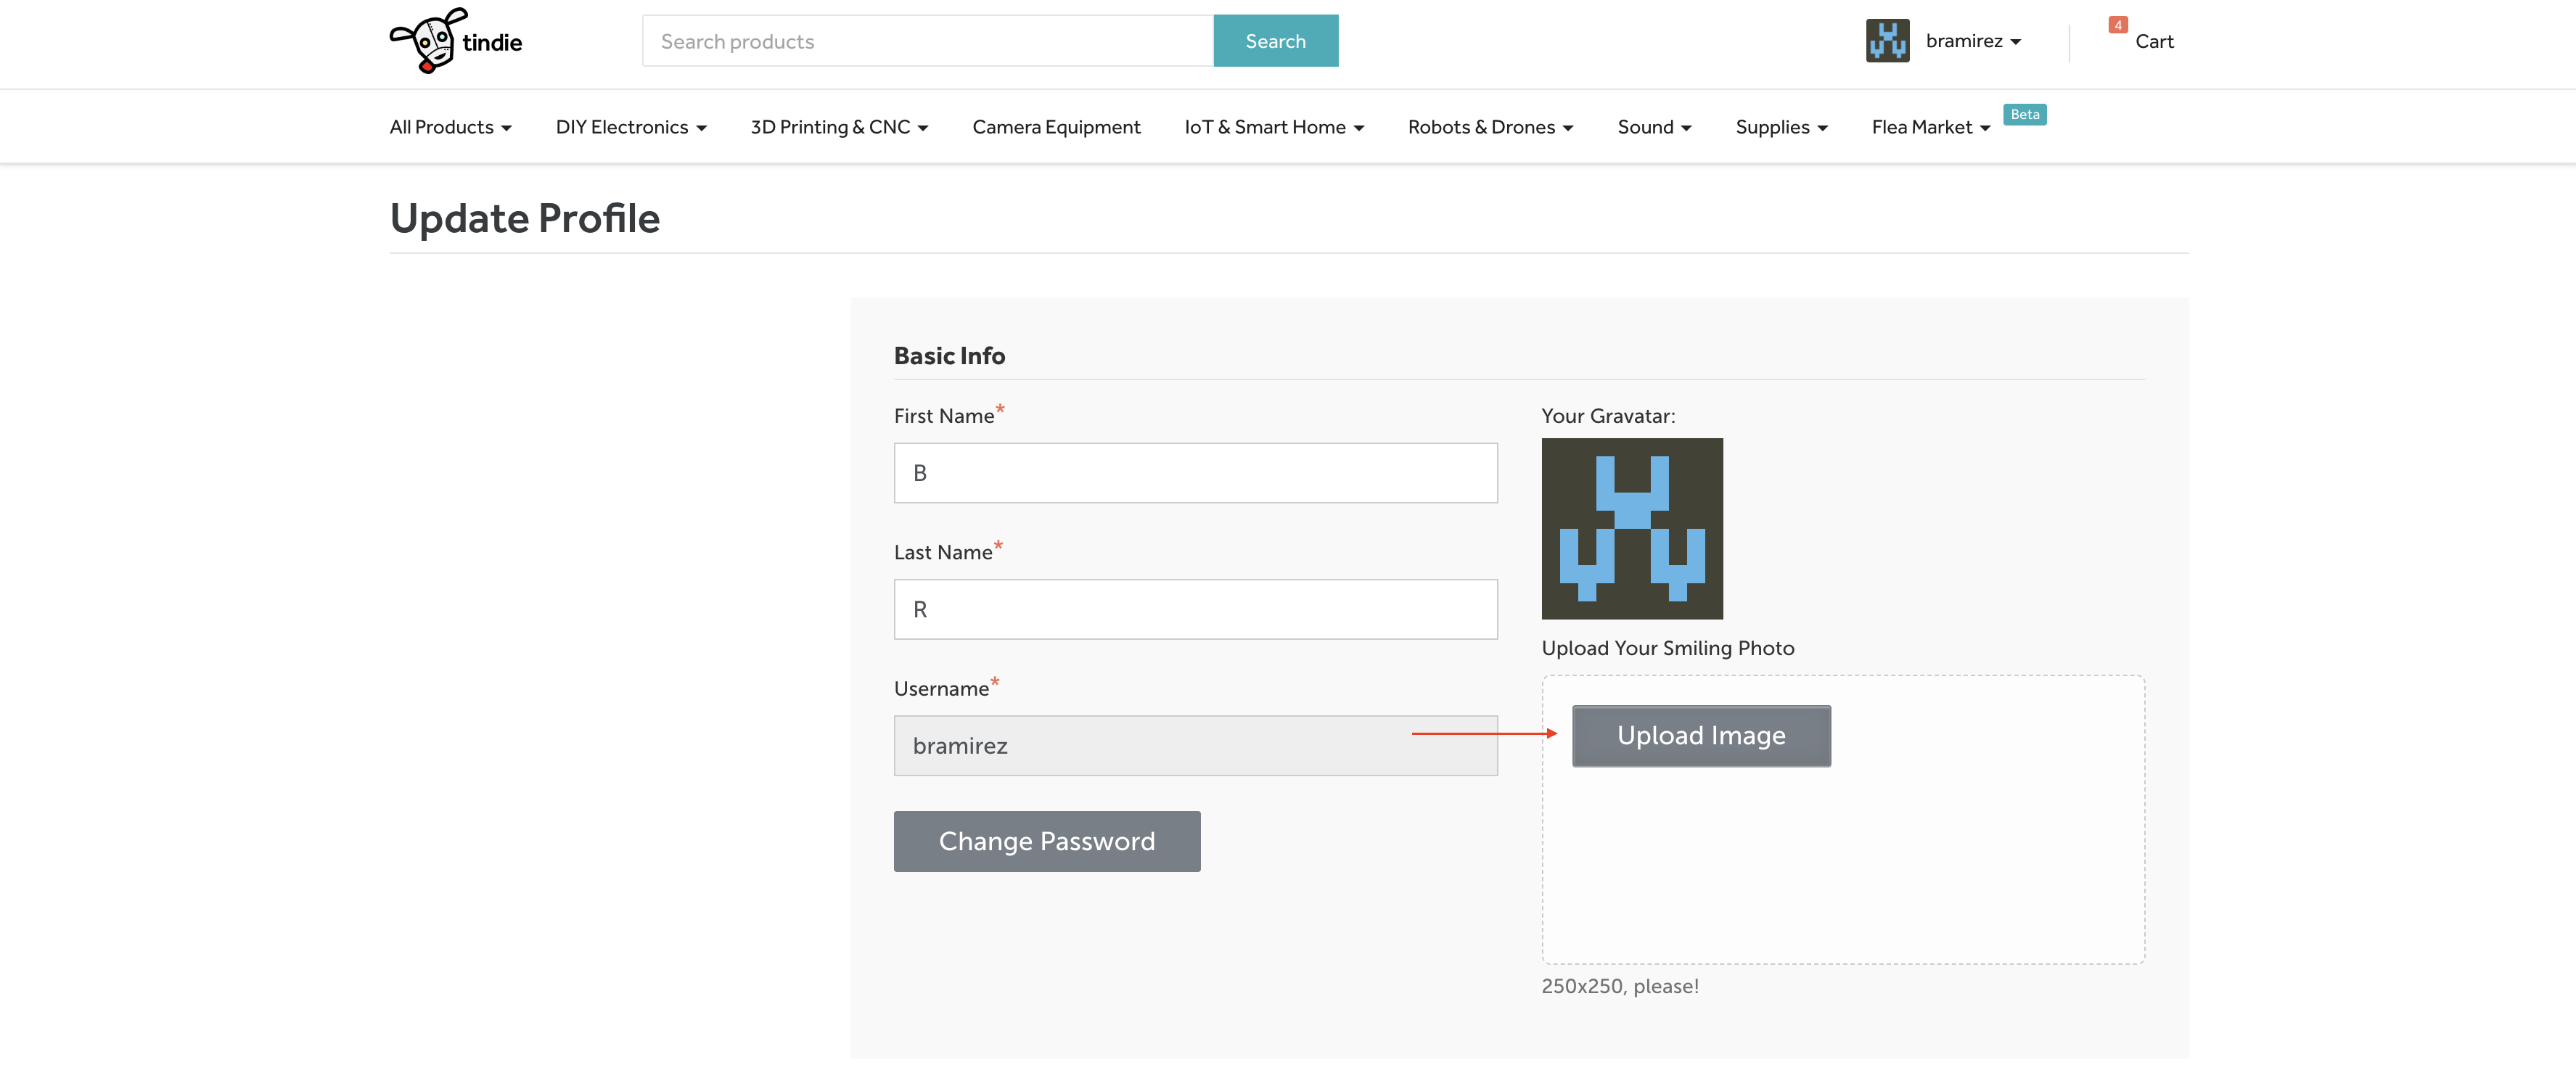2576x1078 pixels.
Task: Open the Flea Market menu
Action: point(1929,127)
